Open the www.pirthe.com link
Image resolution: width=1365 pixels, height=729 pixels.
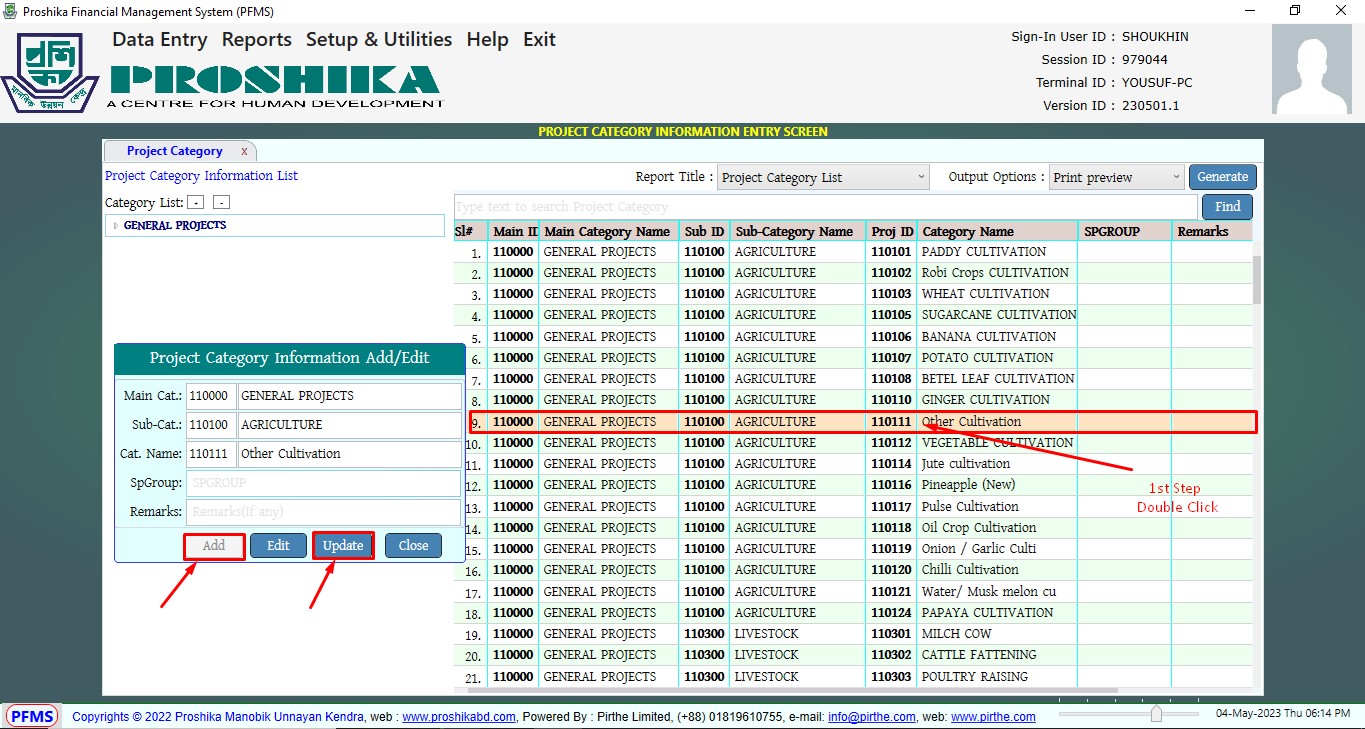click(993, 717)
